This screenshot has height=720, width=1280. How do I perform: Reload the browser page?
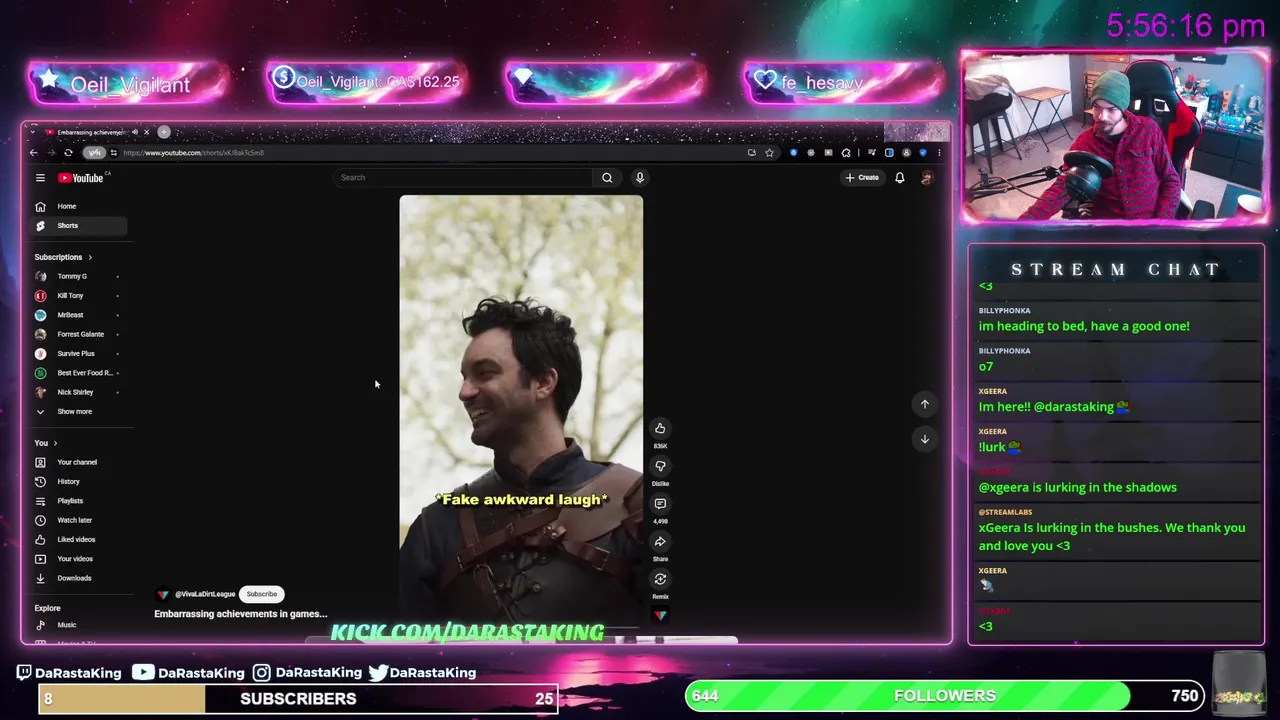pyautogui.click(x=68, y=153)
